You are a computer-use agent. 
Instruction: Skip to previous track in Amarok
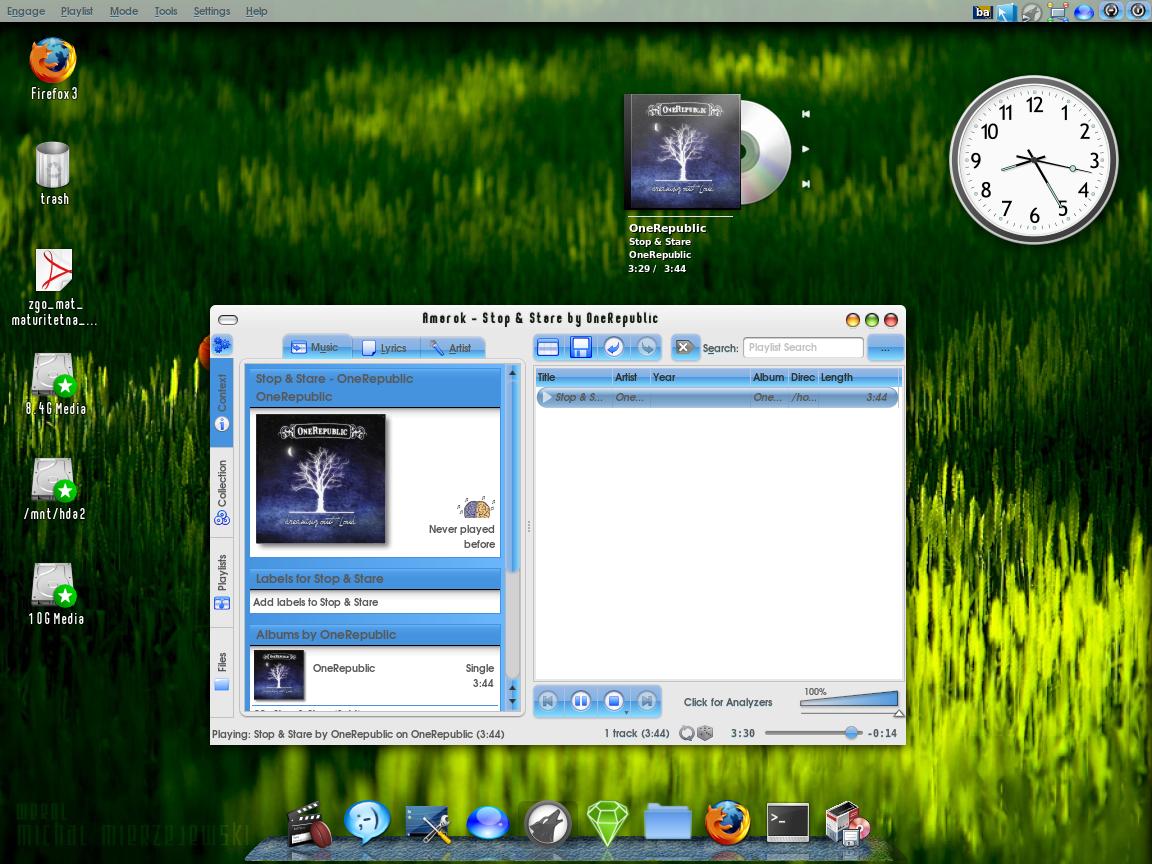pyautogui.click(x=547, y=701)
